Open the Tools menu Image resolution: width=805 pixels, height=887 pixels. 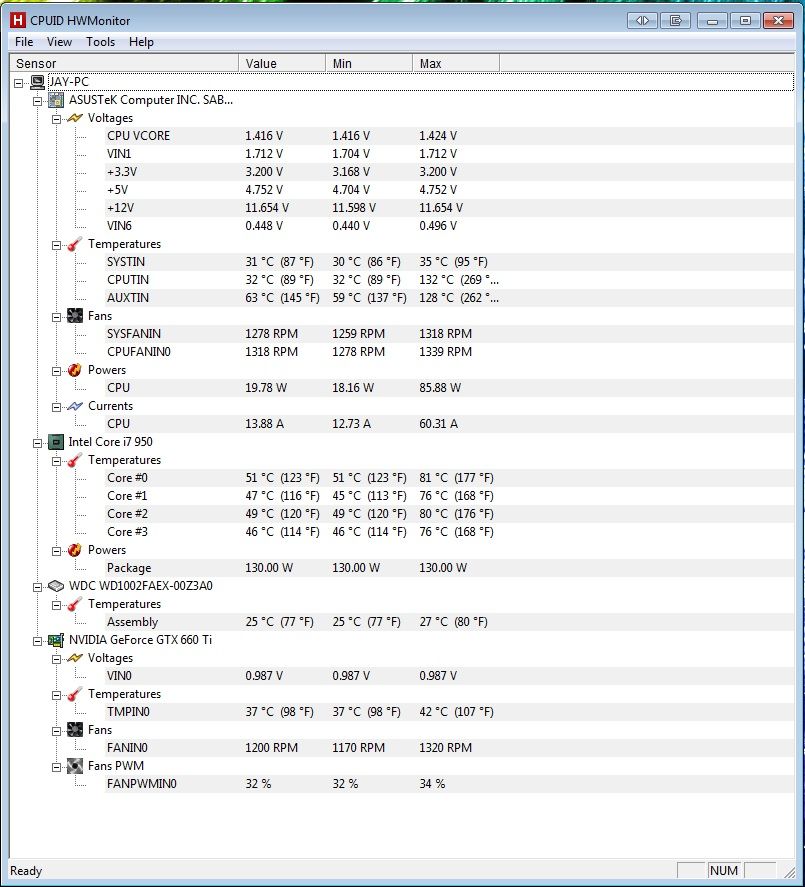101,42
